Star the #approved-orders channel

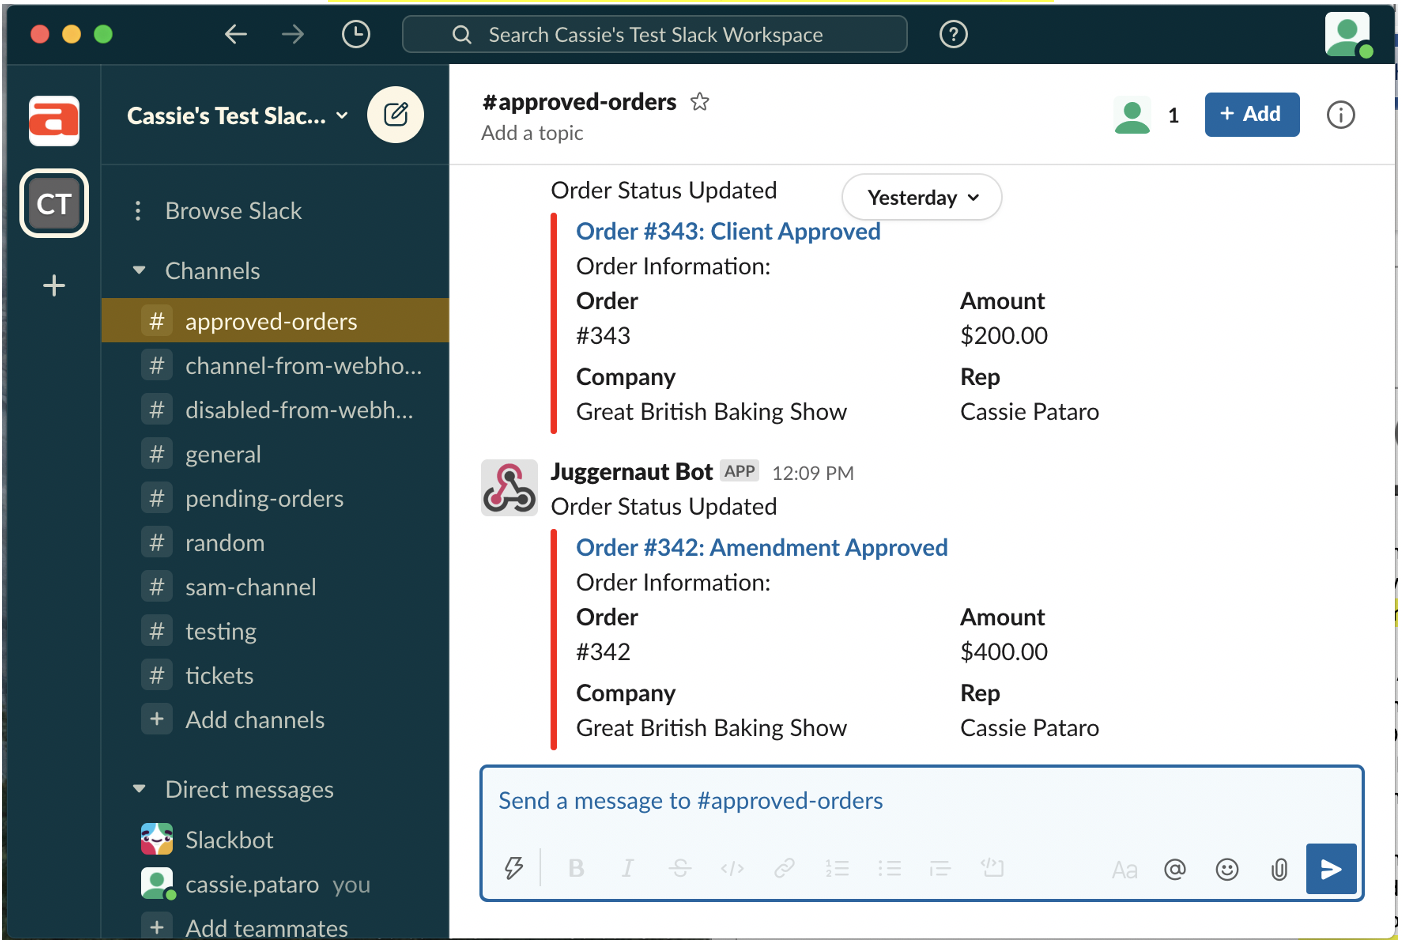click(x=700, y=102)
